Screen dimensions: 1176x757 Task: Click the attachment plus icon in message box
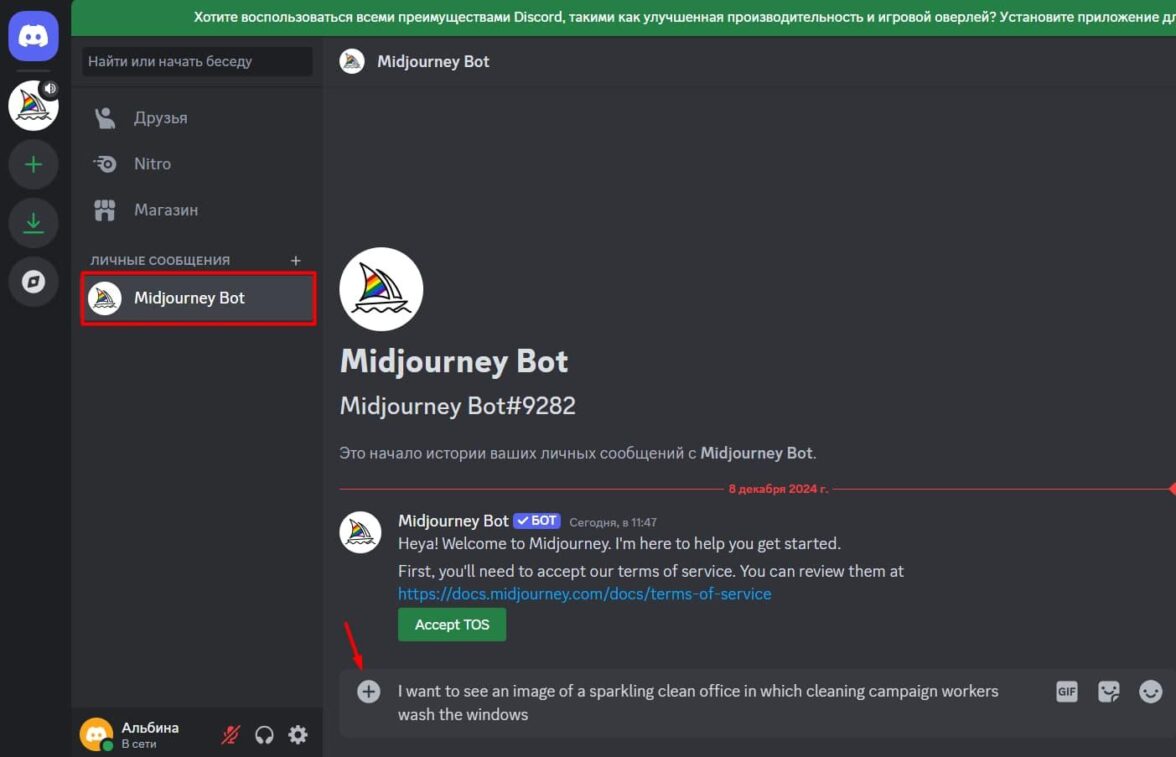tap(368, 691)
